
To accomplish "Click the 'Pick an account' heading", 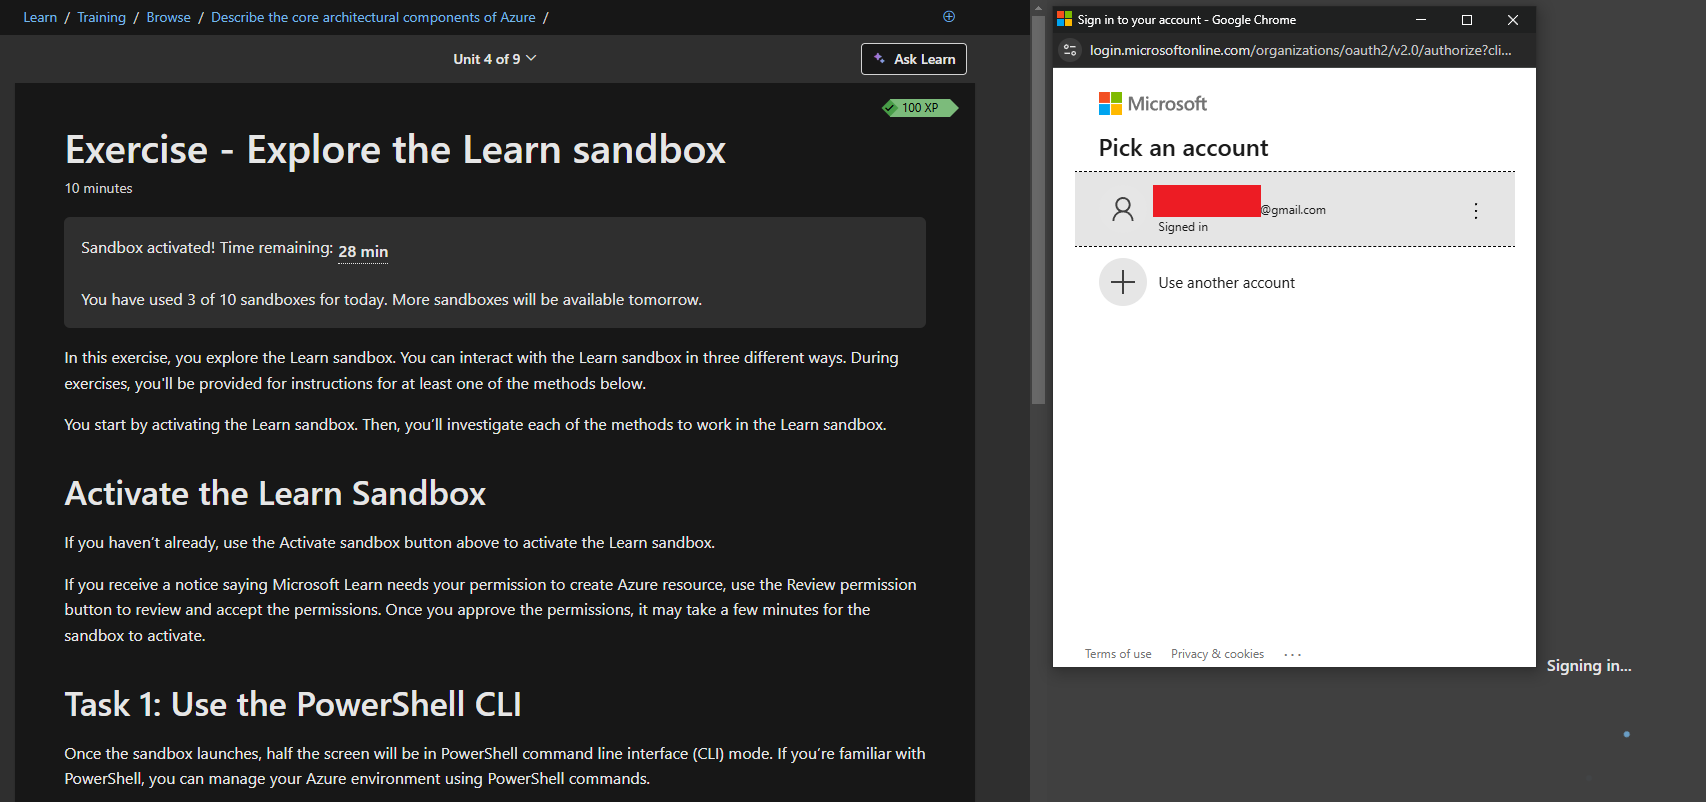I will (x=1183, y=148).
